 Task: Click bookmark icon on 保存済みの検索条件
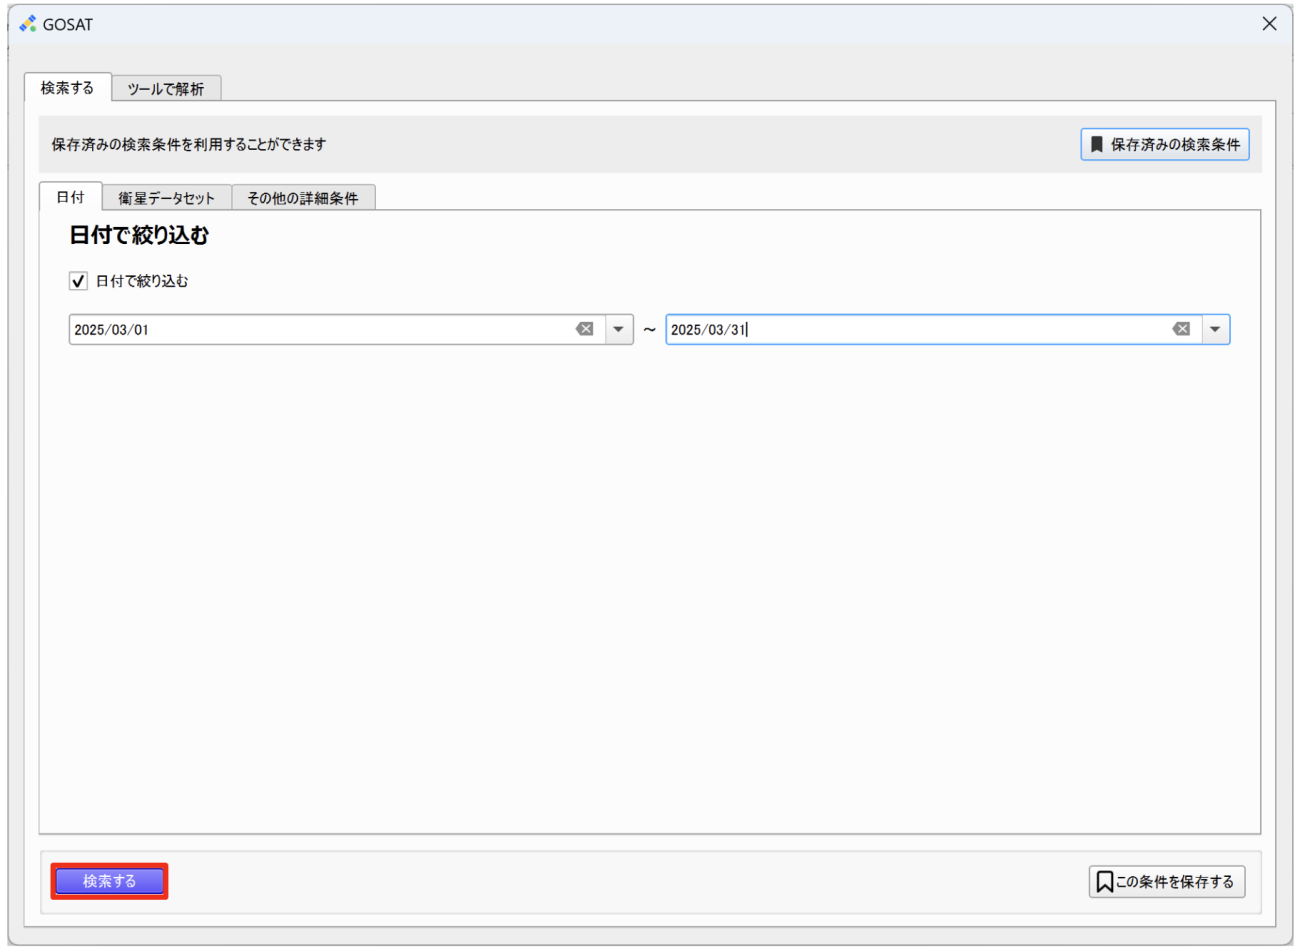(x=1097, y=144)
